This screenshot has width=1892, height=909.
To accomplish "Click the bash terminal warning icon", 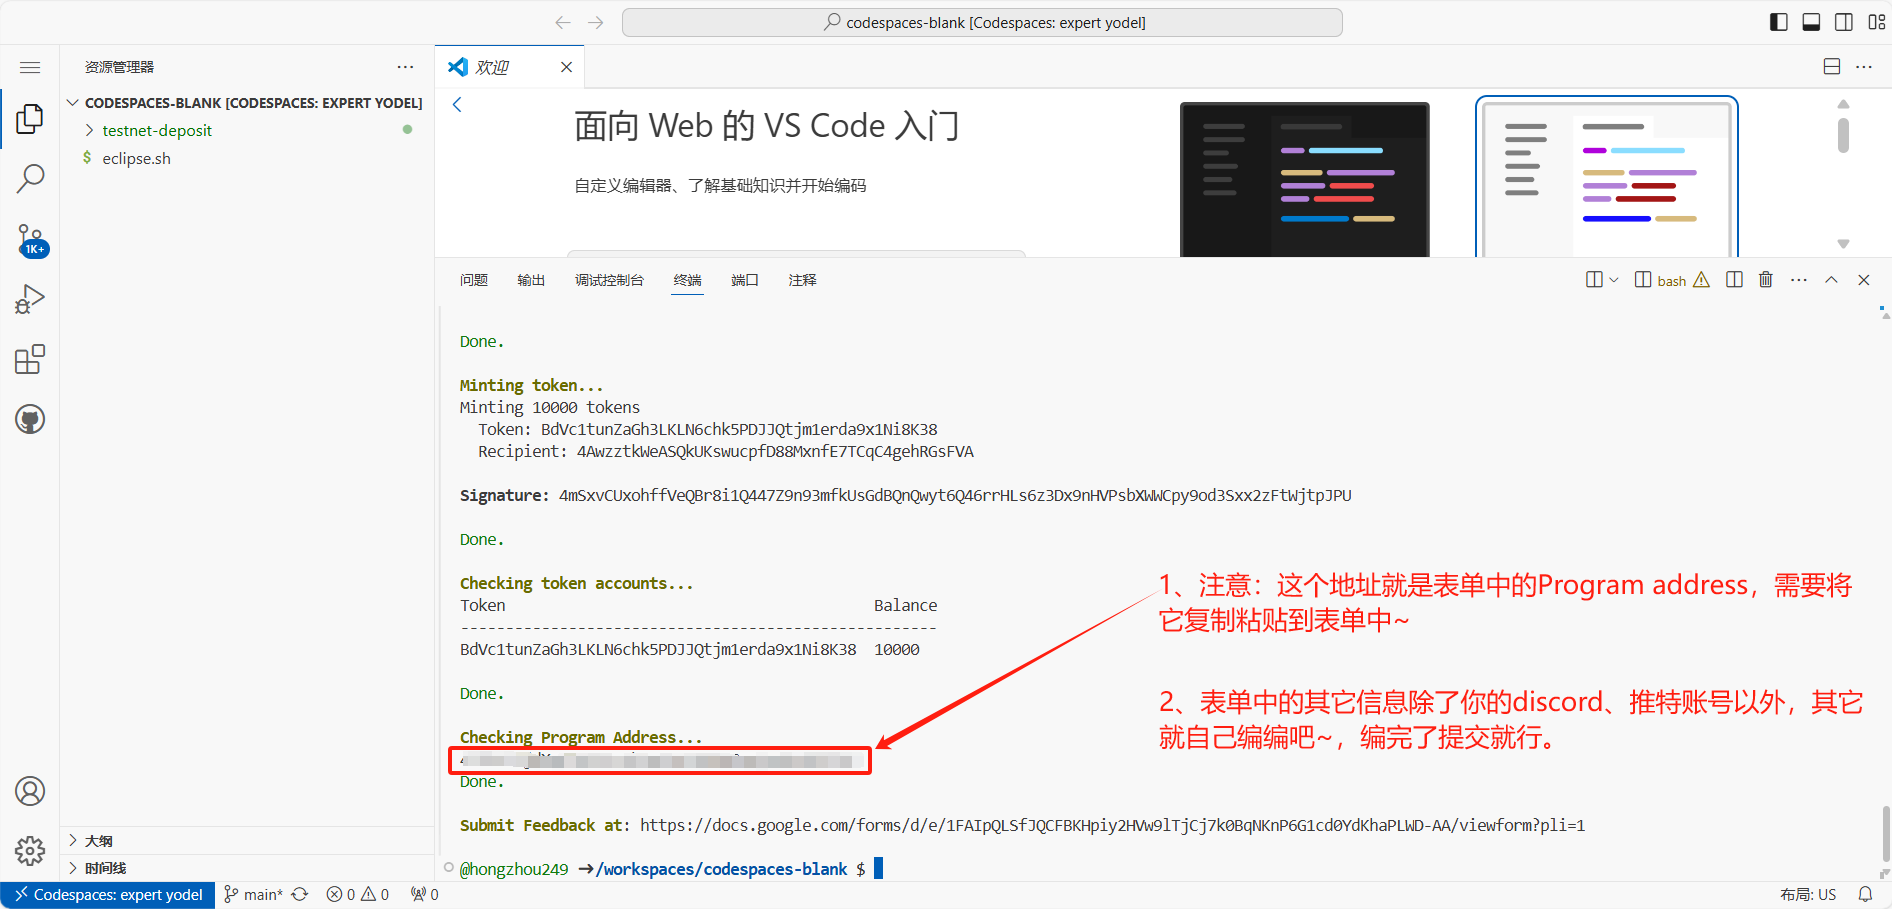I will click(x=1701, y=280).
